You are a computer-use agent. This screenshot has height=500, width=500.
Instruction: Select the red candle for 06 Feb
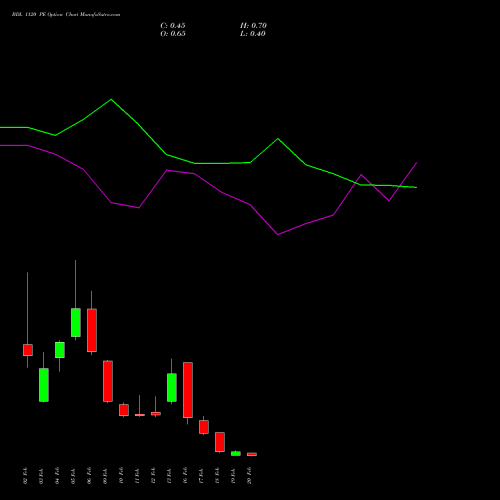point(92,330)
